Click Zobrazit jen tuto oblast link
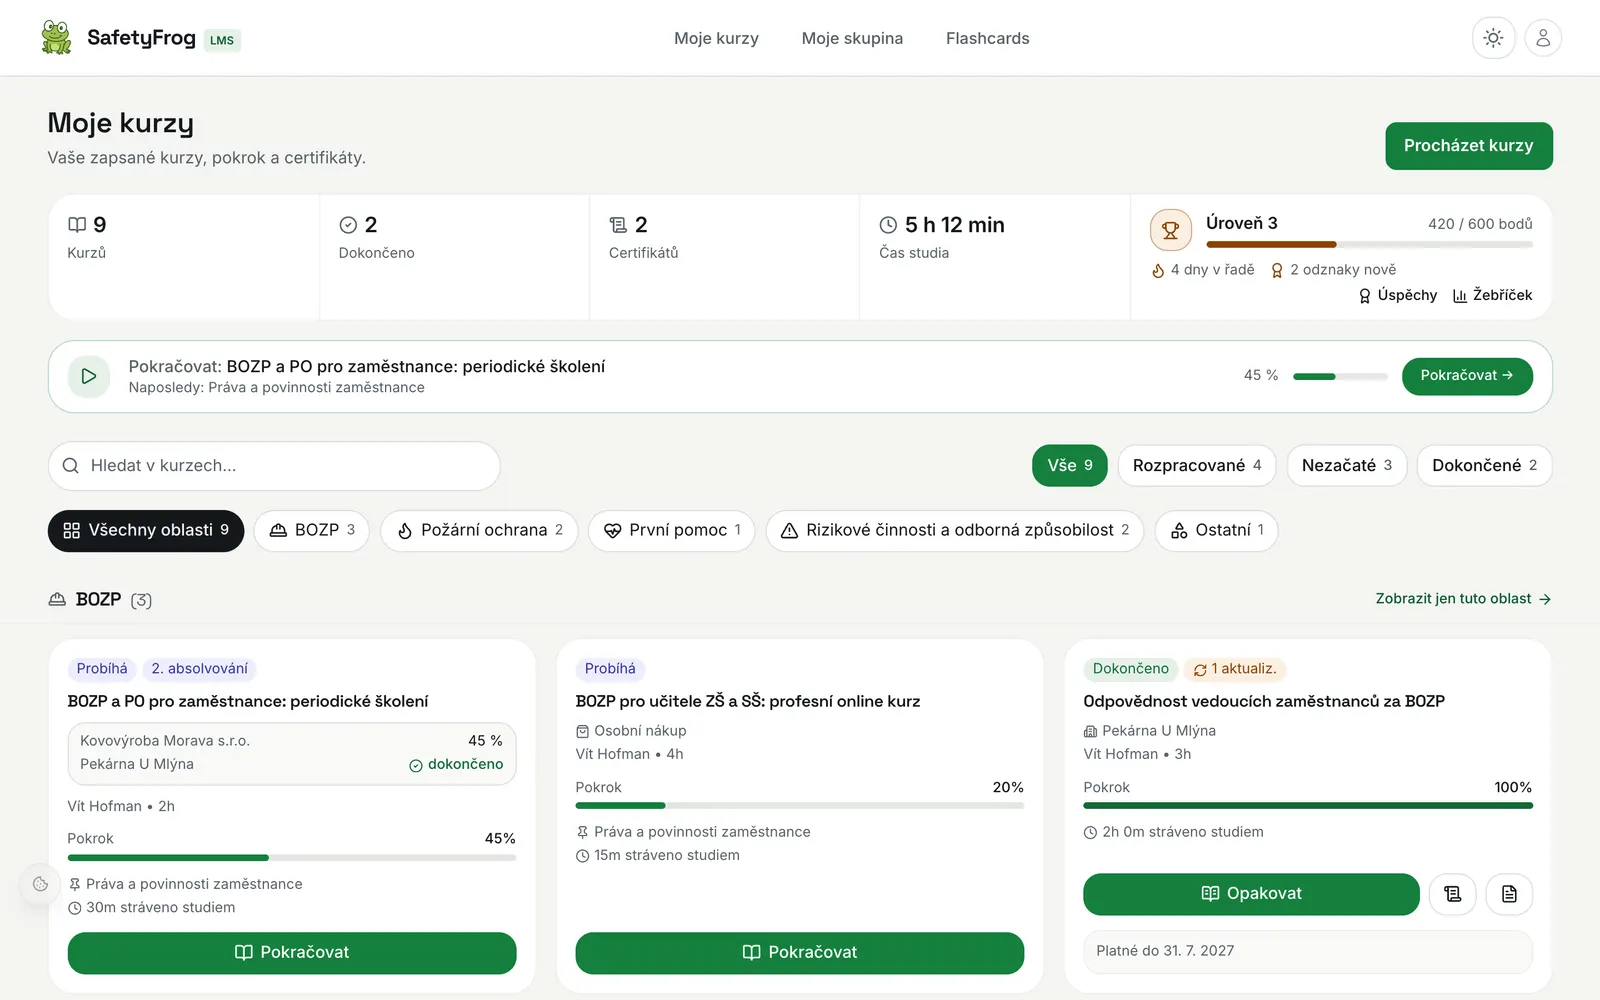The width and height of the screenshot is (1600, 1000). [x=1463, y=599]
